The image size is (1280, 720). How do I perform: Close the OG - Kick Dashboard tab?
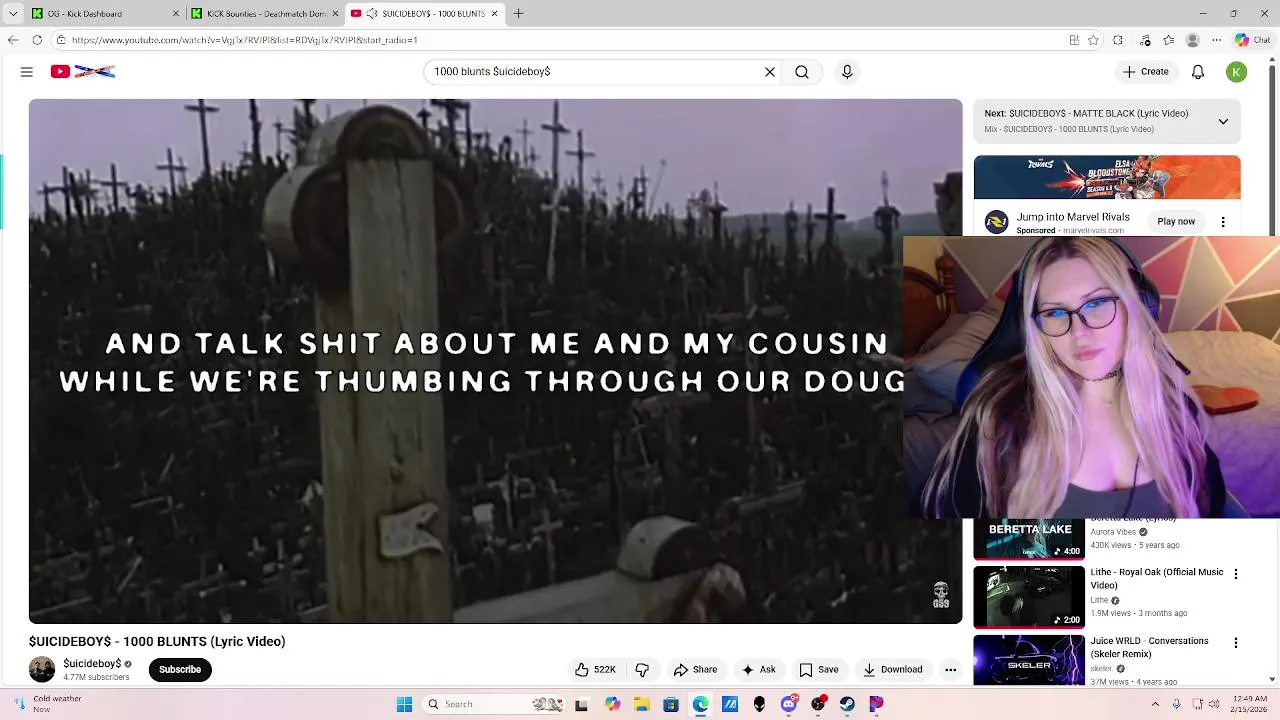[176, 14]
